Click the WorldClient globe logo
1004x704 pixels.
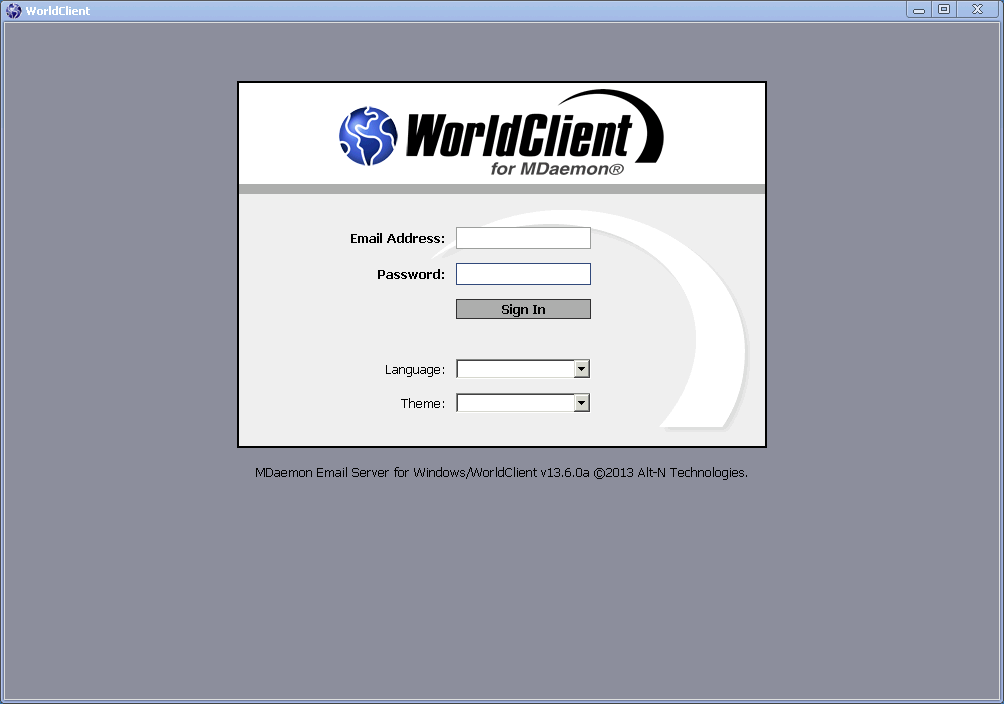point(368,136)
